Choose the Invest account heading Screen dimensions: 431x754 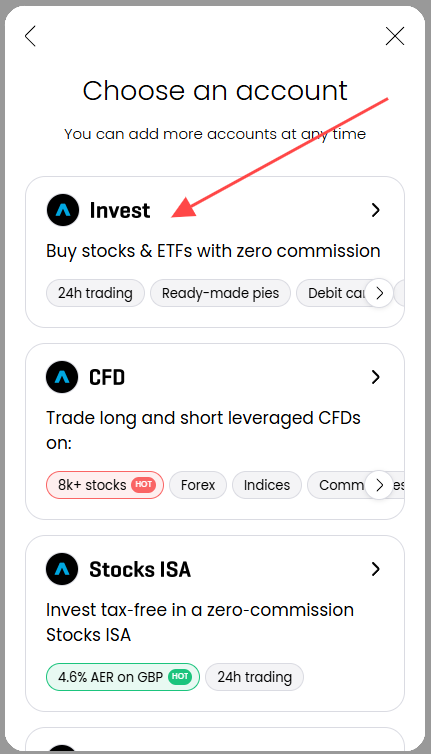(x=120, y=210)
